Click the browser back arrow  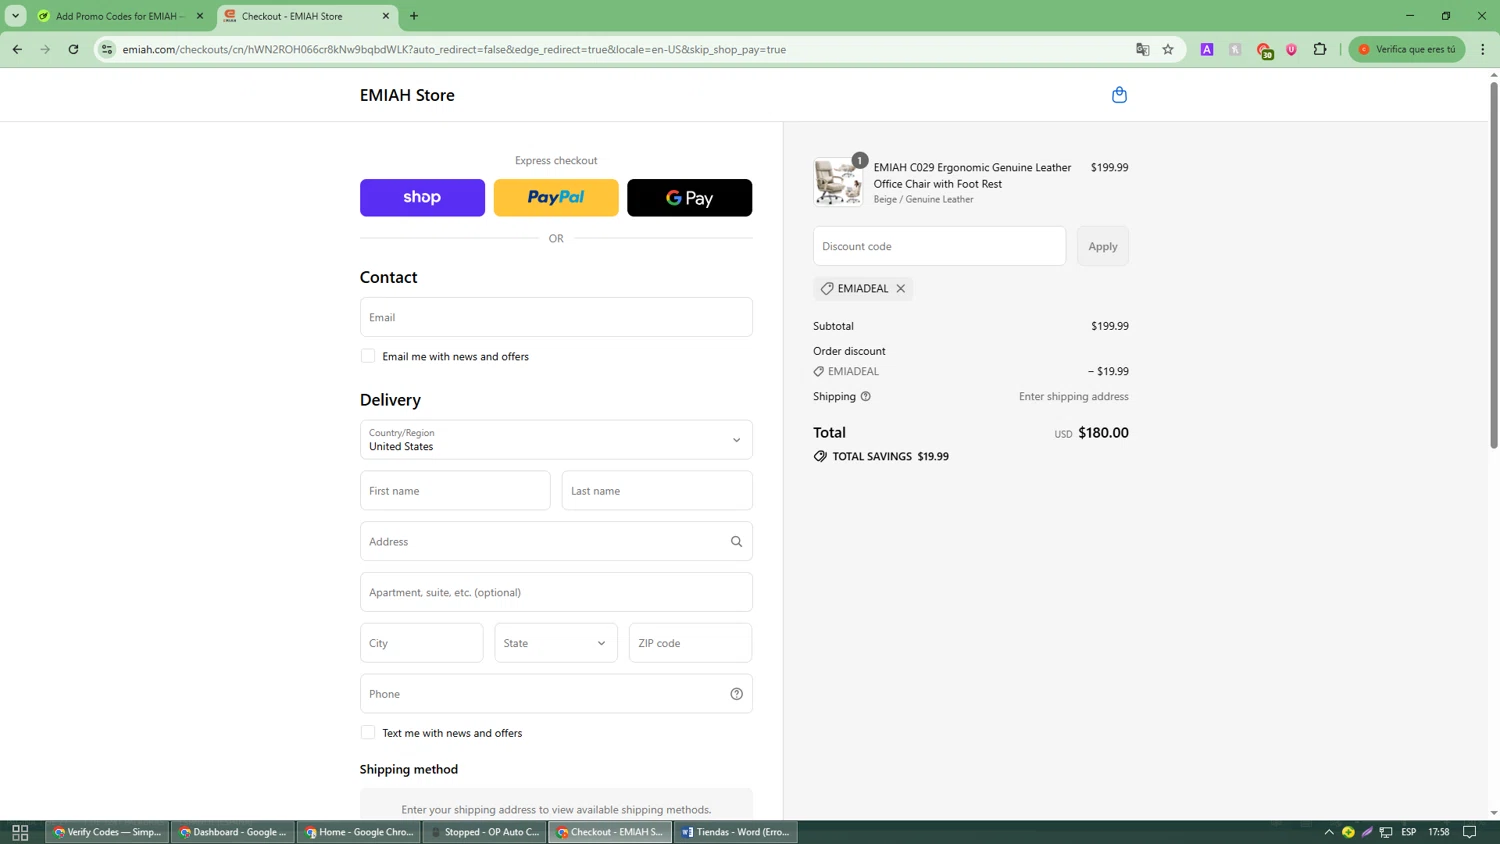[x=17, y=49]
